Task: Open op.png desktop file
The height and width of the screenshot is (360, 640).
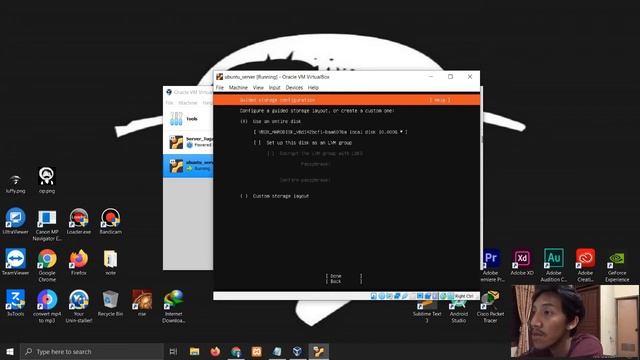Action: [47, 180]
